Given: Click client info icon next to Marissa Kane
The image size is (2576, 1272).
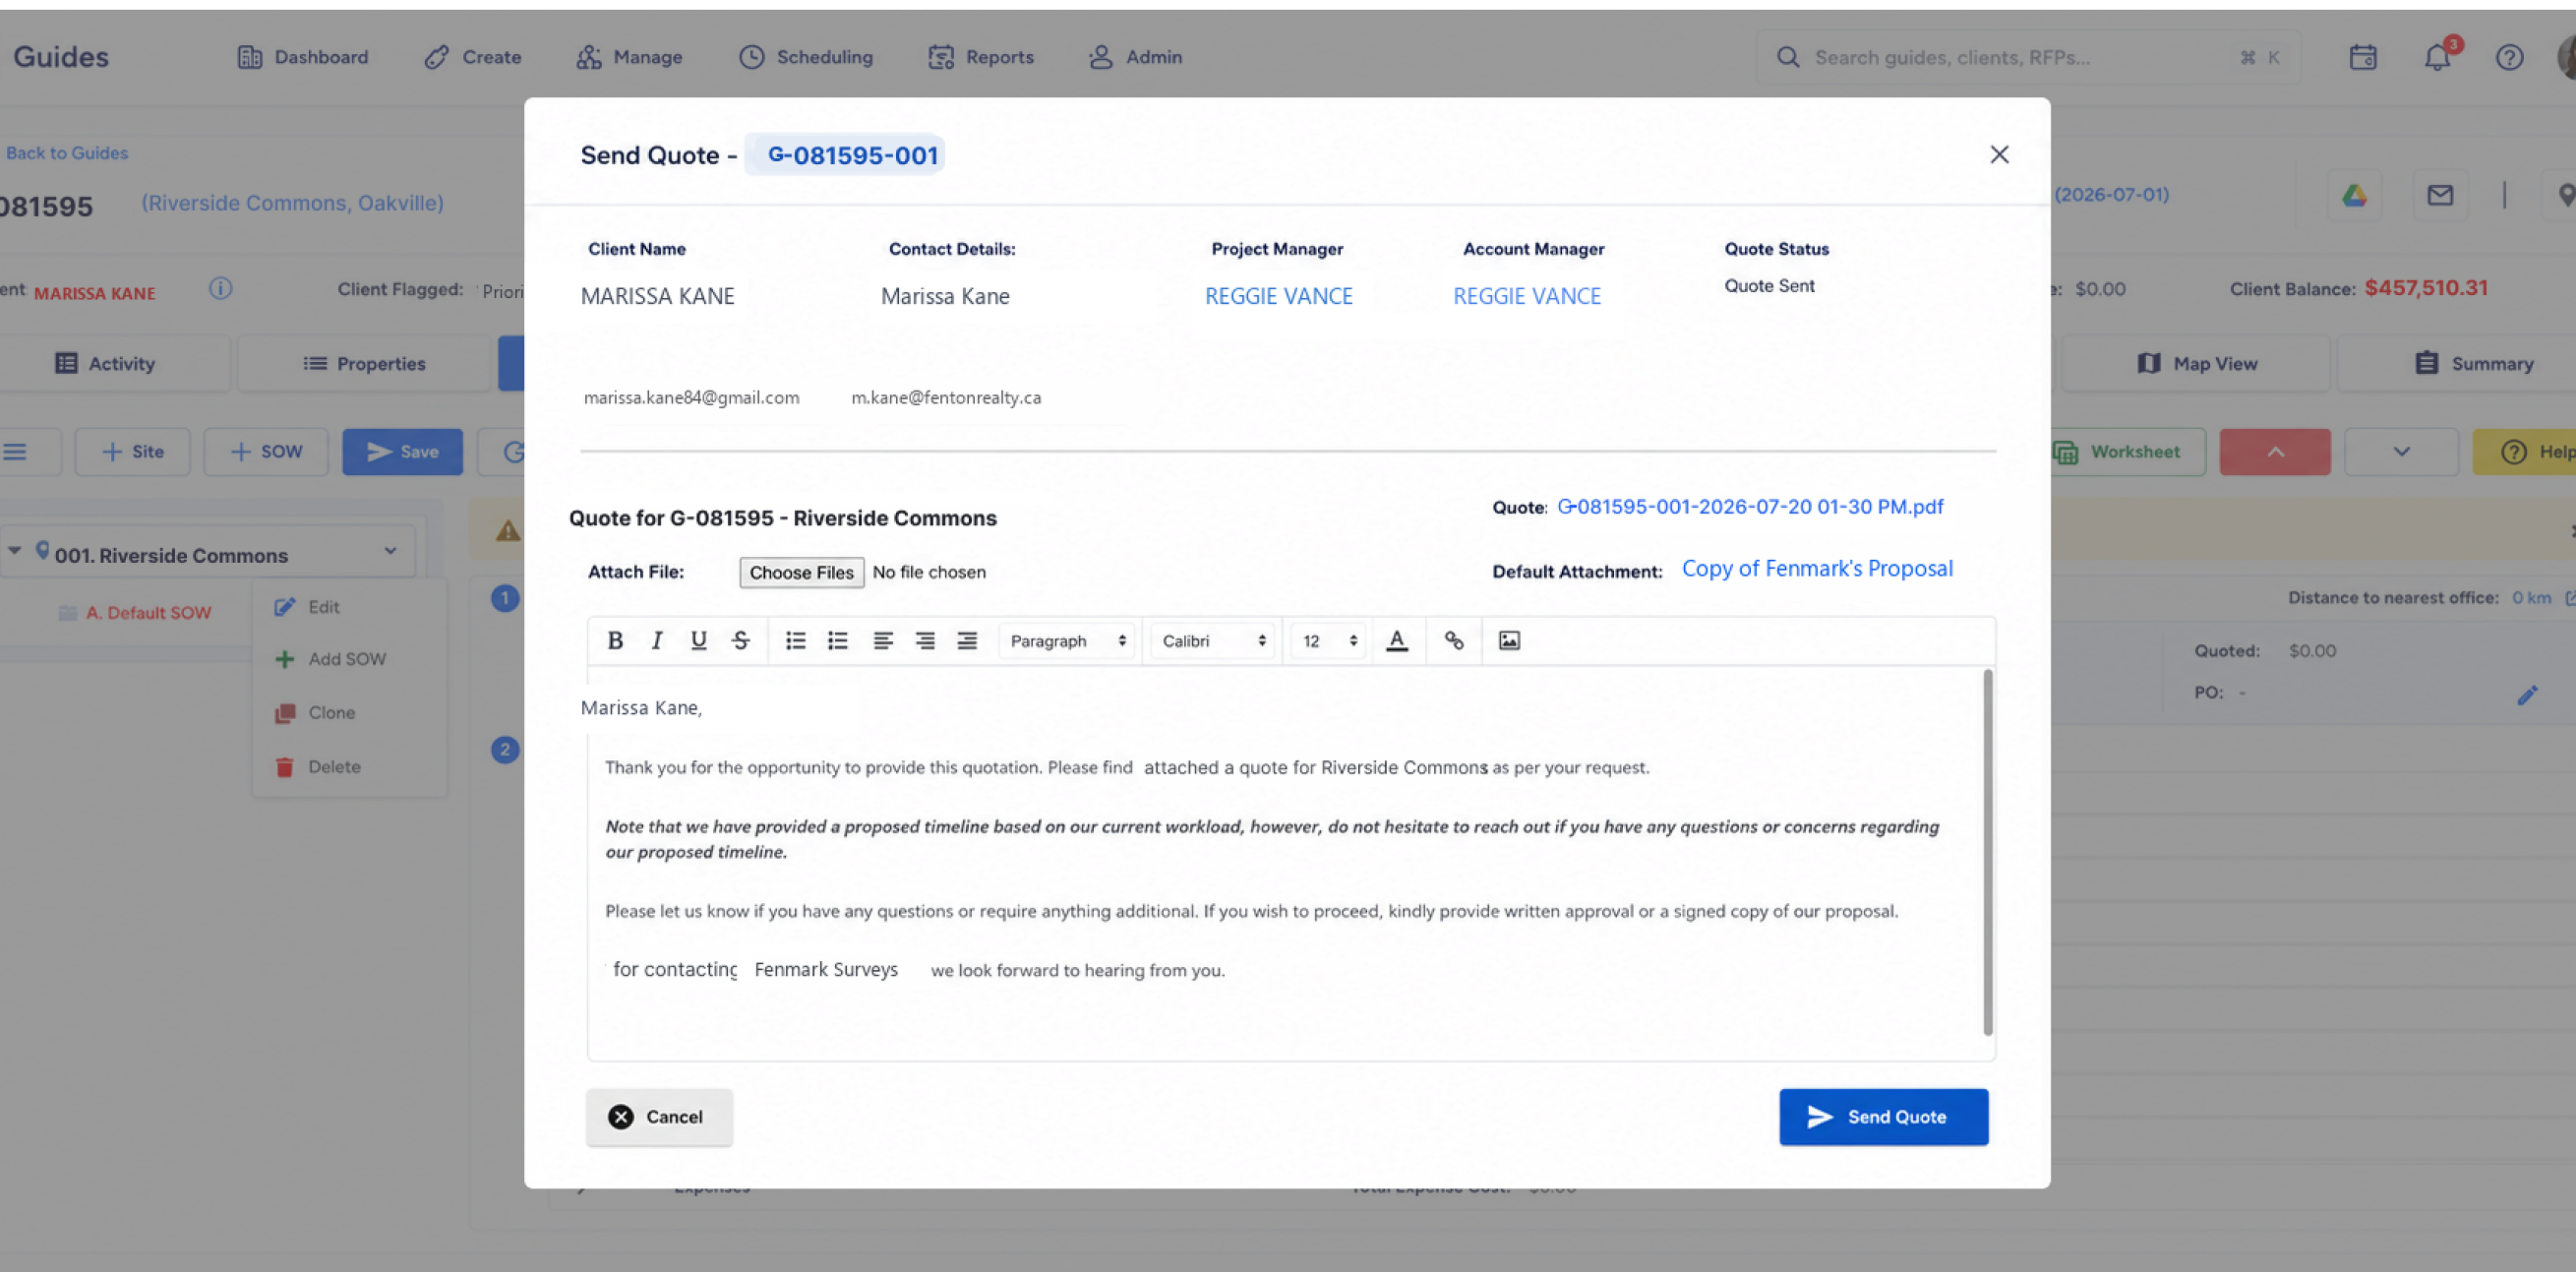Looking at the screenshot, I should point(220,288).
